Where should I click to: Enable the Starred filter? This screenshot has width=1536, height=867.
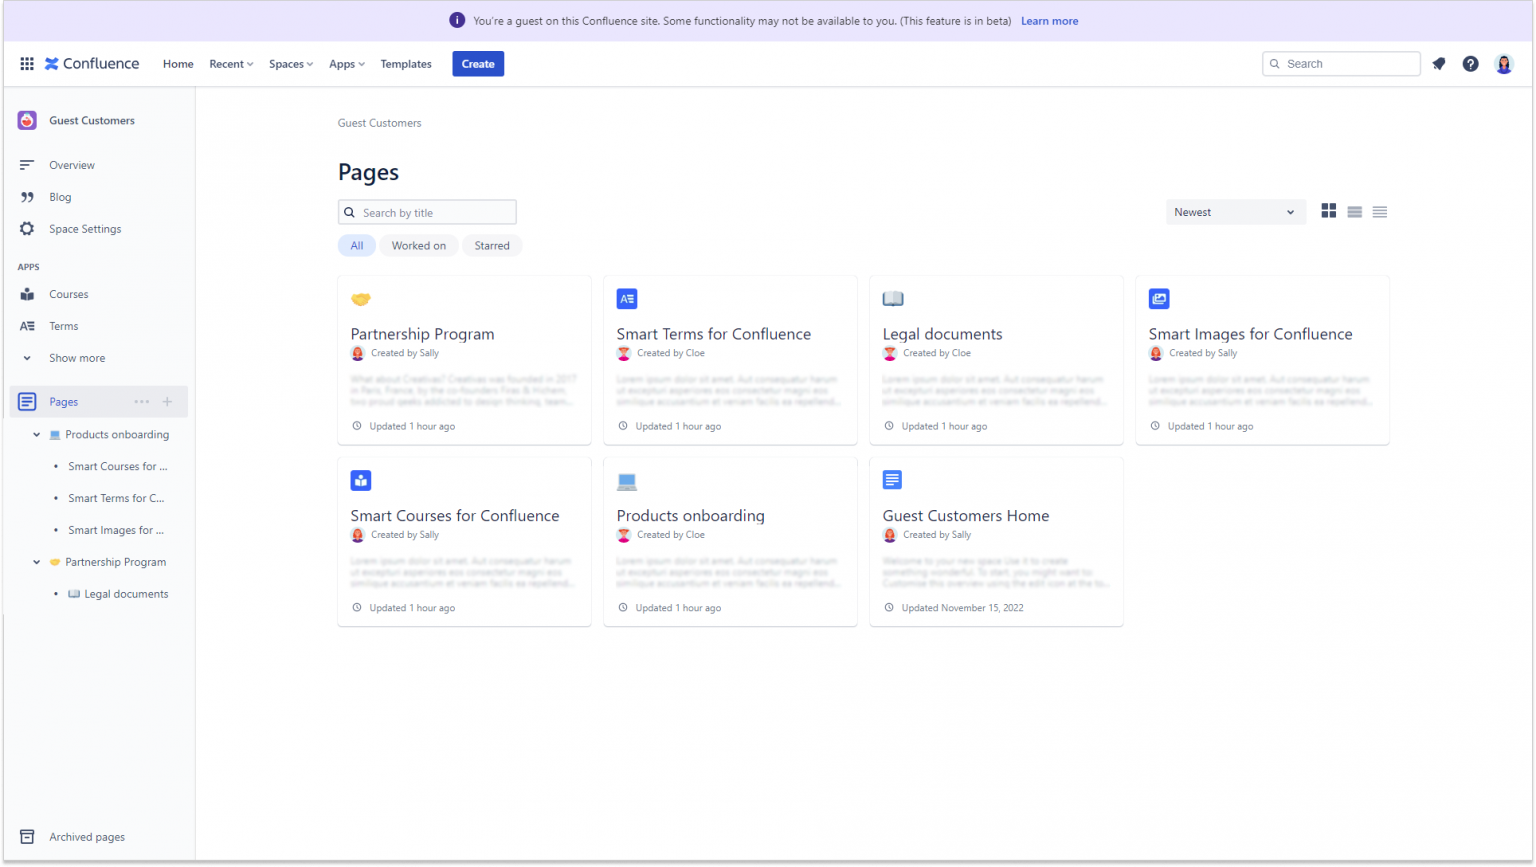[x=492, y=245]
